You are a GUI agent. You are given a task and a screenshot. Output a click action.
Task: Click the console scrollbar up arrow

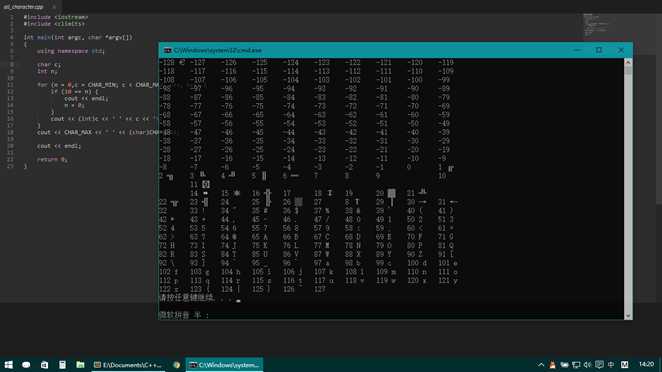click(x=628, y=62)
